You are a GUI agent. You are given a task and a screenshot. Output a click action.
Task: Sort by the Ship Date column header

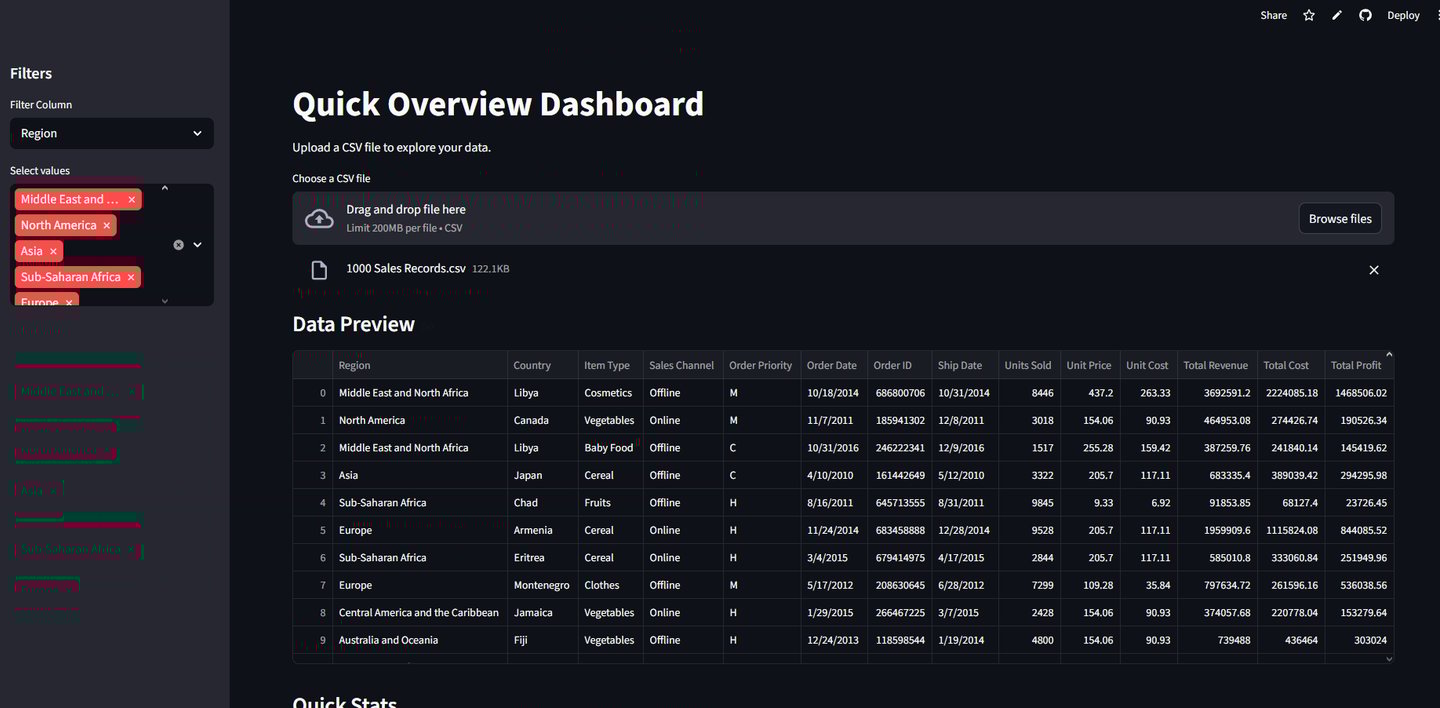click(964, 365)
